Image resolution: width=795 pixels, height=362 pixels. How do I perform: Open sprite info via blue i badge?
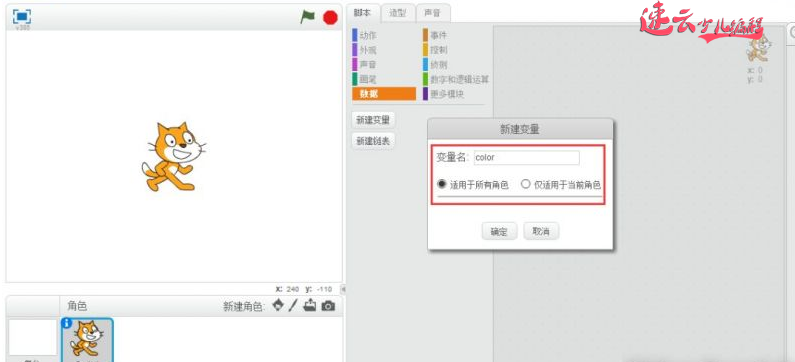pos(66,323)
